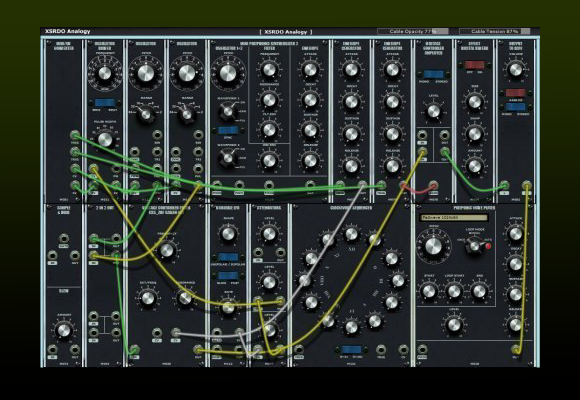
Task: Click the SIN jack on the first Oscillator module
Action: point(157,135)
